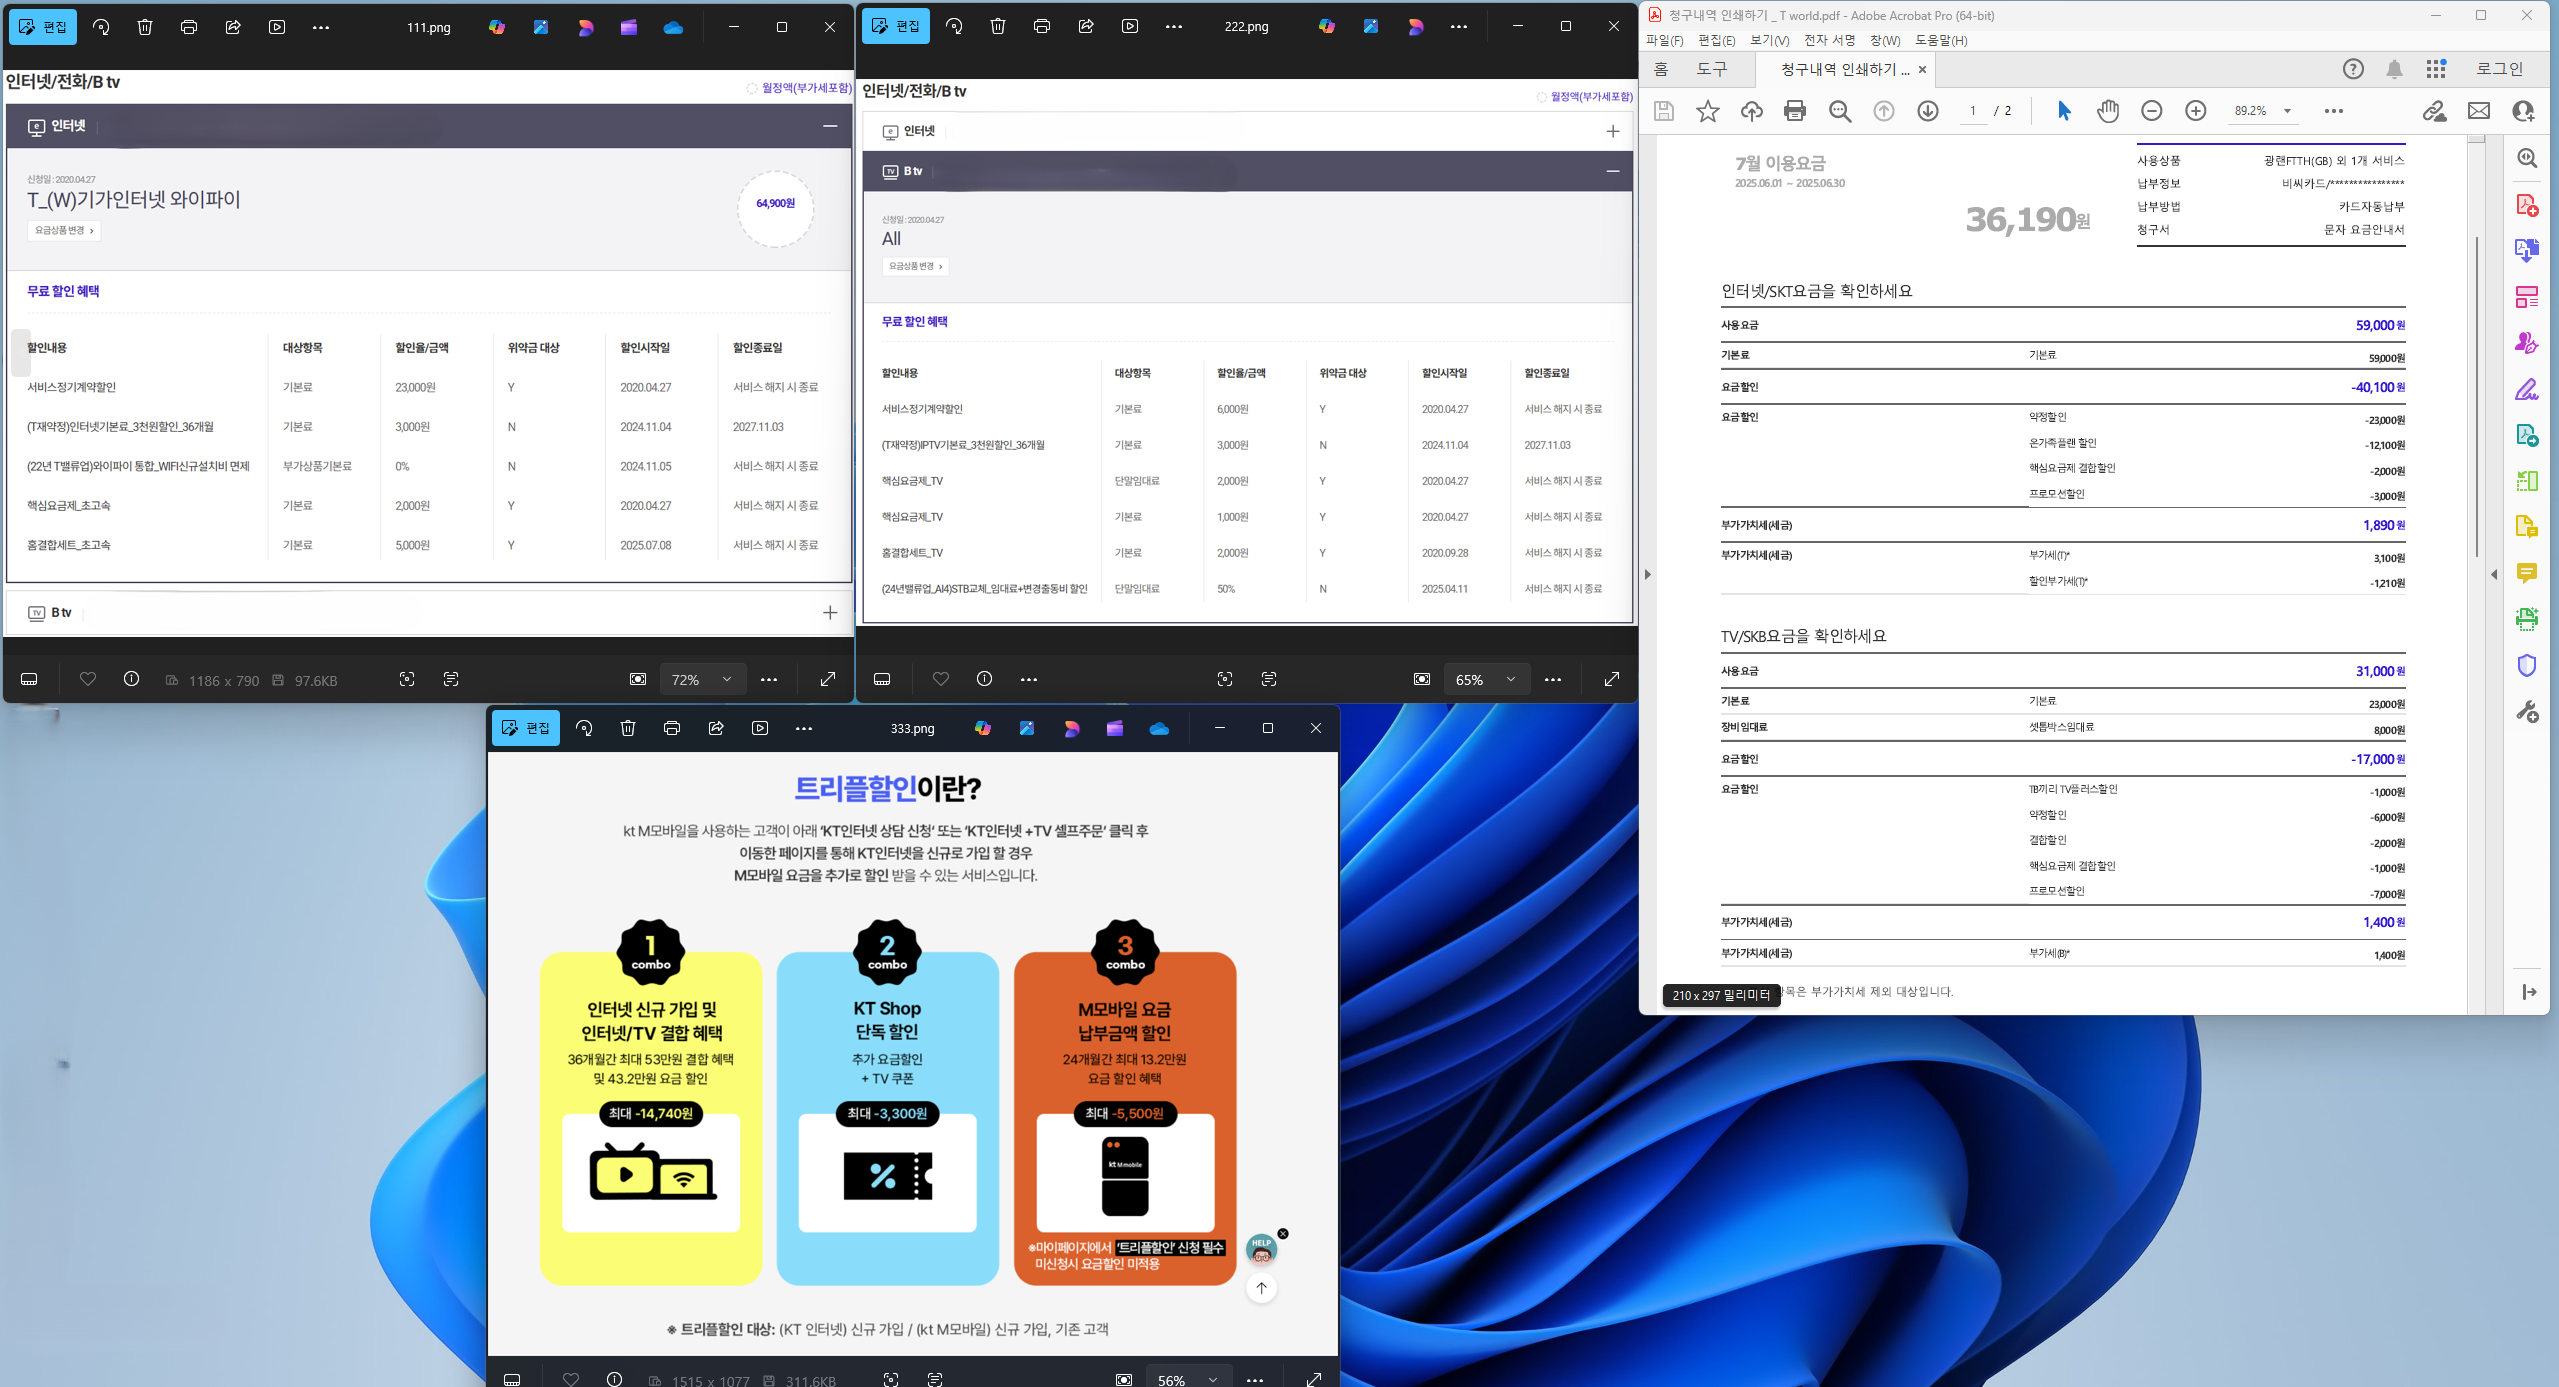The height and width of the screenshot is (1387, 2559).
Task: Open Edit PDF tool in Acrobat sidebar
Action: [x=2527, y=297]
